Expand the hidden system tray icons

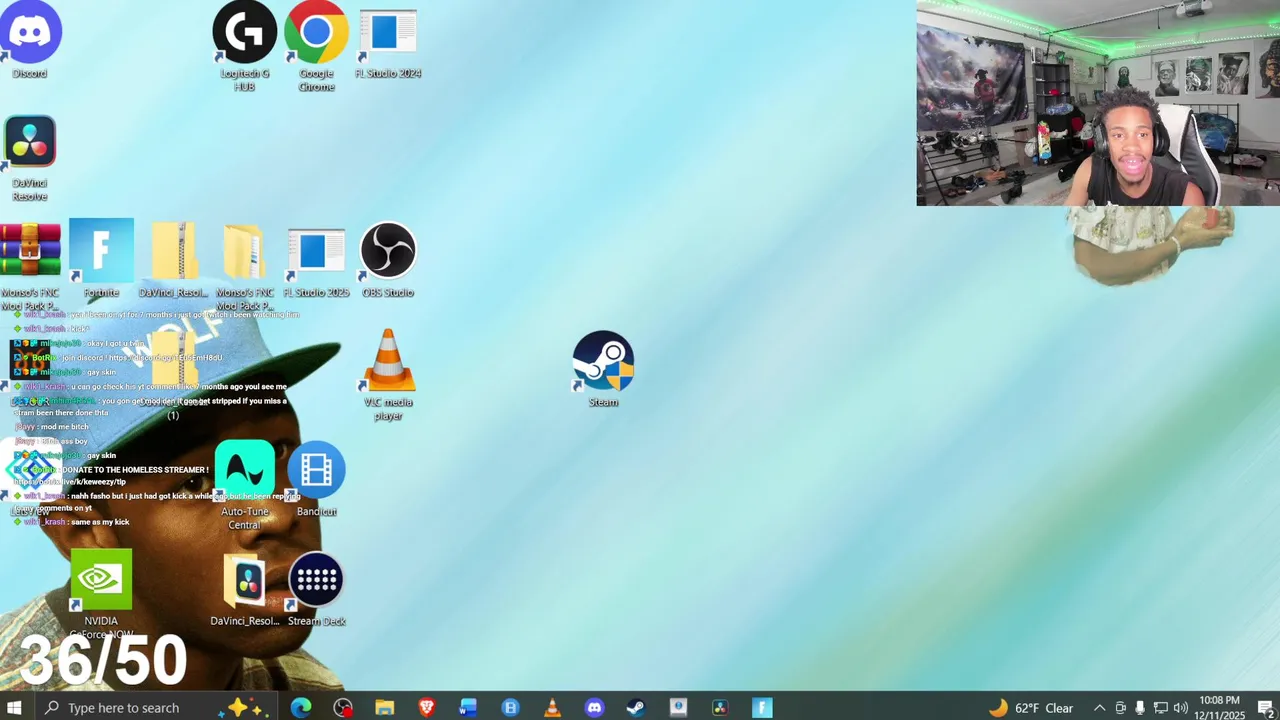point(1099,708)
